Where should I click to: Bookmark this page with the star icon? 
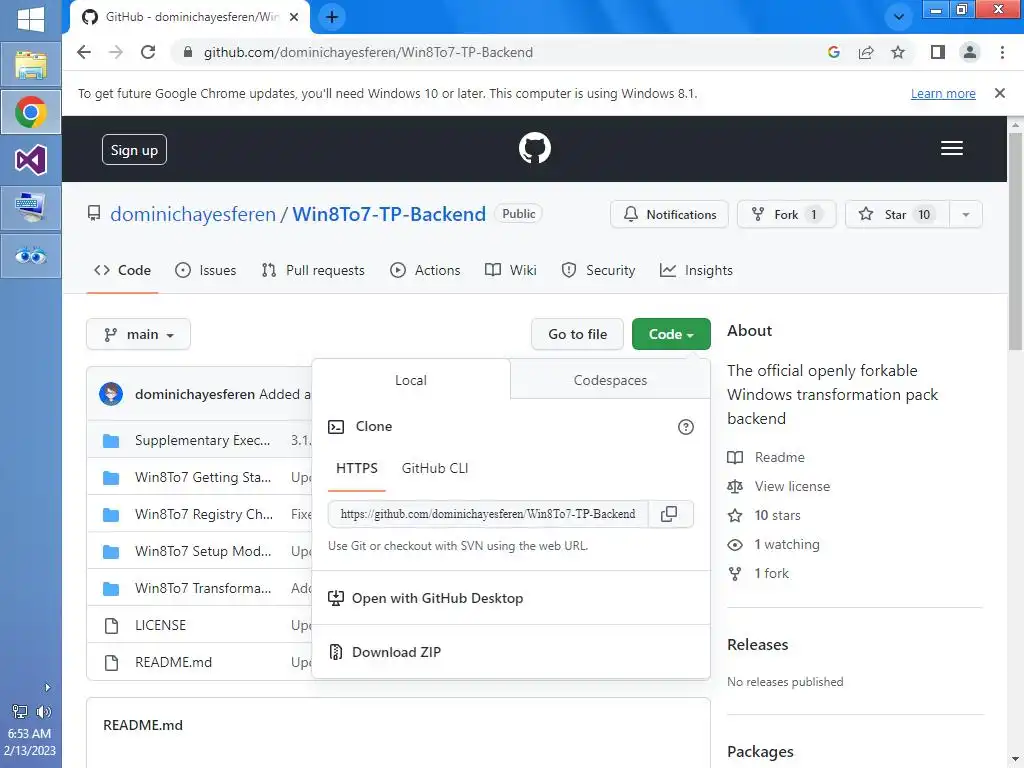tap(898, 52)
